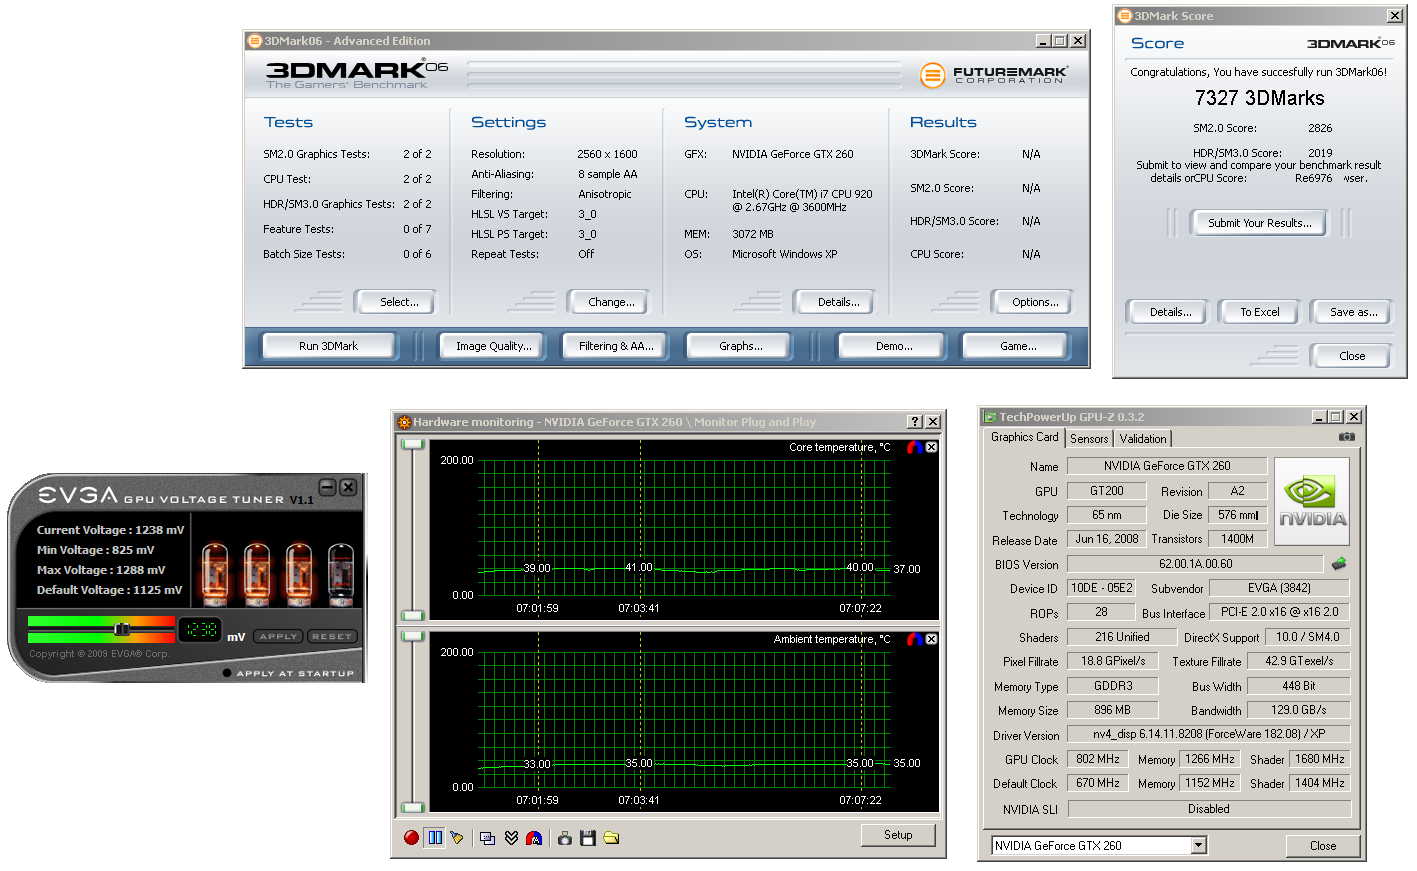Detach the hardware monitoring window with the windows icon

coord(487,838)
